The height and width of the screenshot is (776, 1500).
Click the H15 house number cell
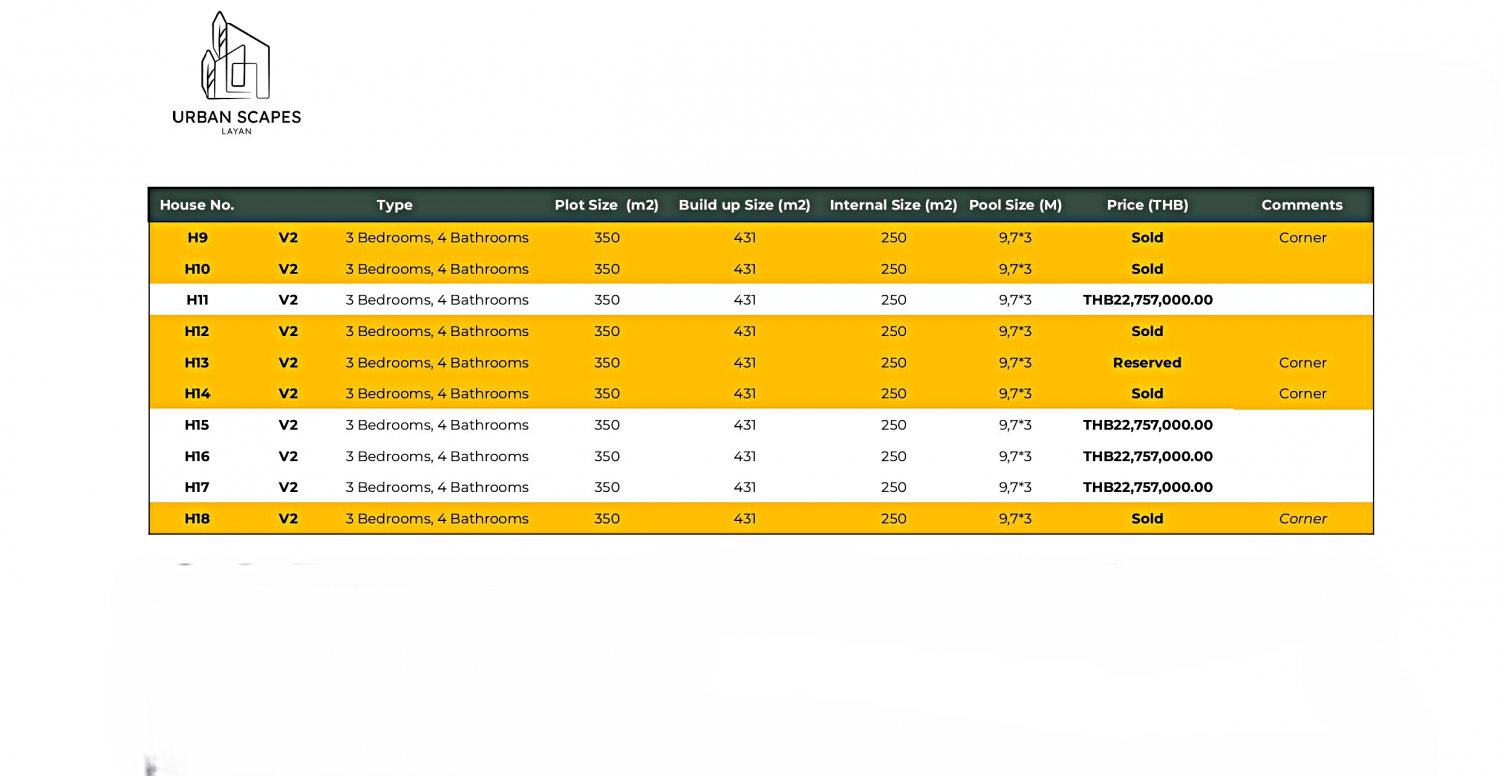(197, 425)
